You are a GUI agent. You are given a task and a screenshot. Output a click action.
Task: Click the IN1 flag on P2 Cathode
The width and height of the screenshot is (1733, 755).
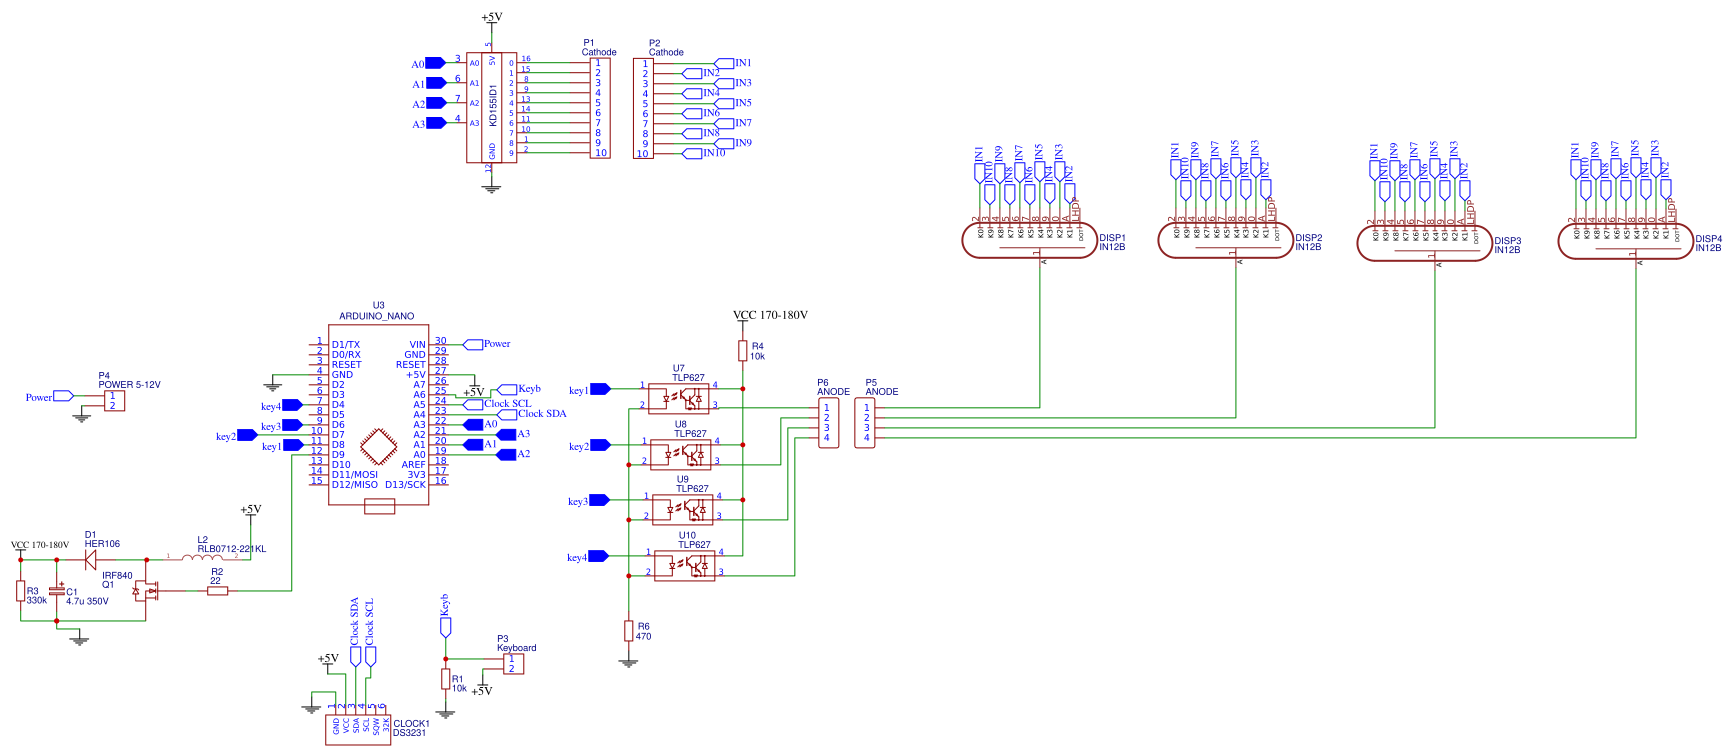733,63
